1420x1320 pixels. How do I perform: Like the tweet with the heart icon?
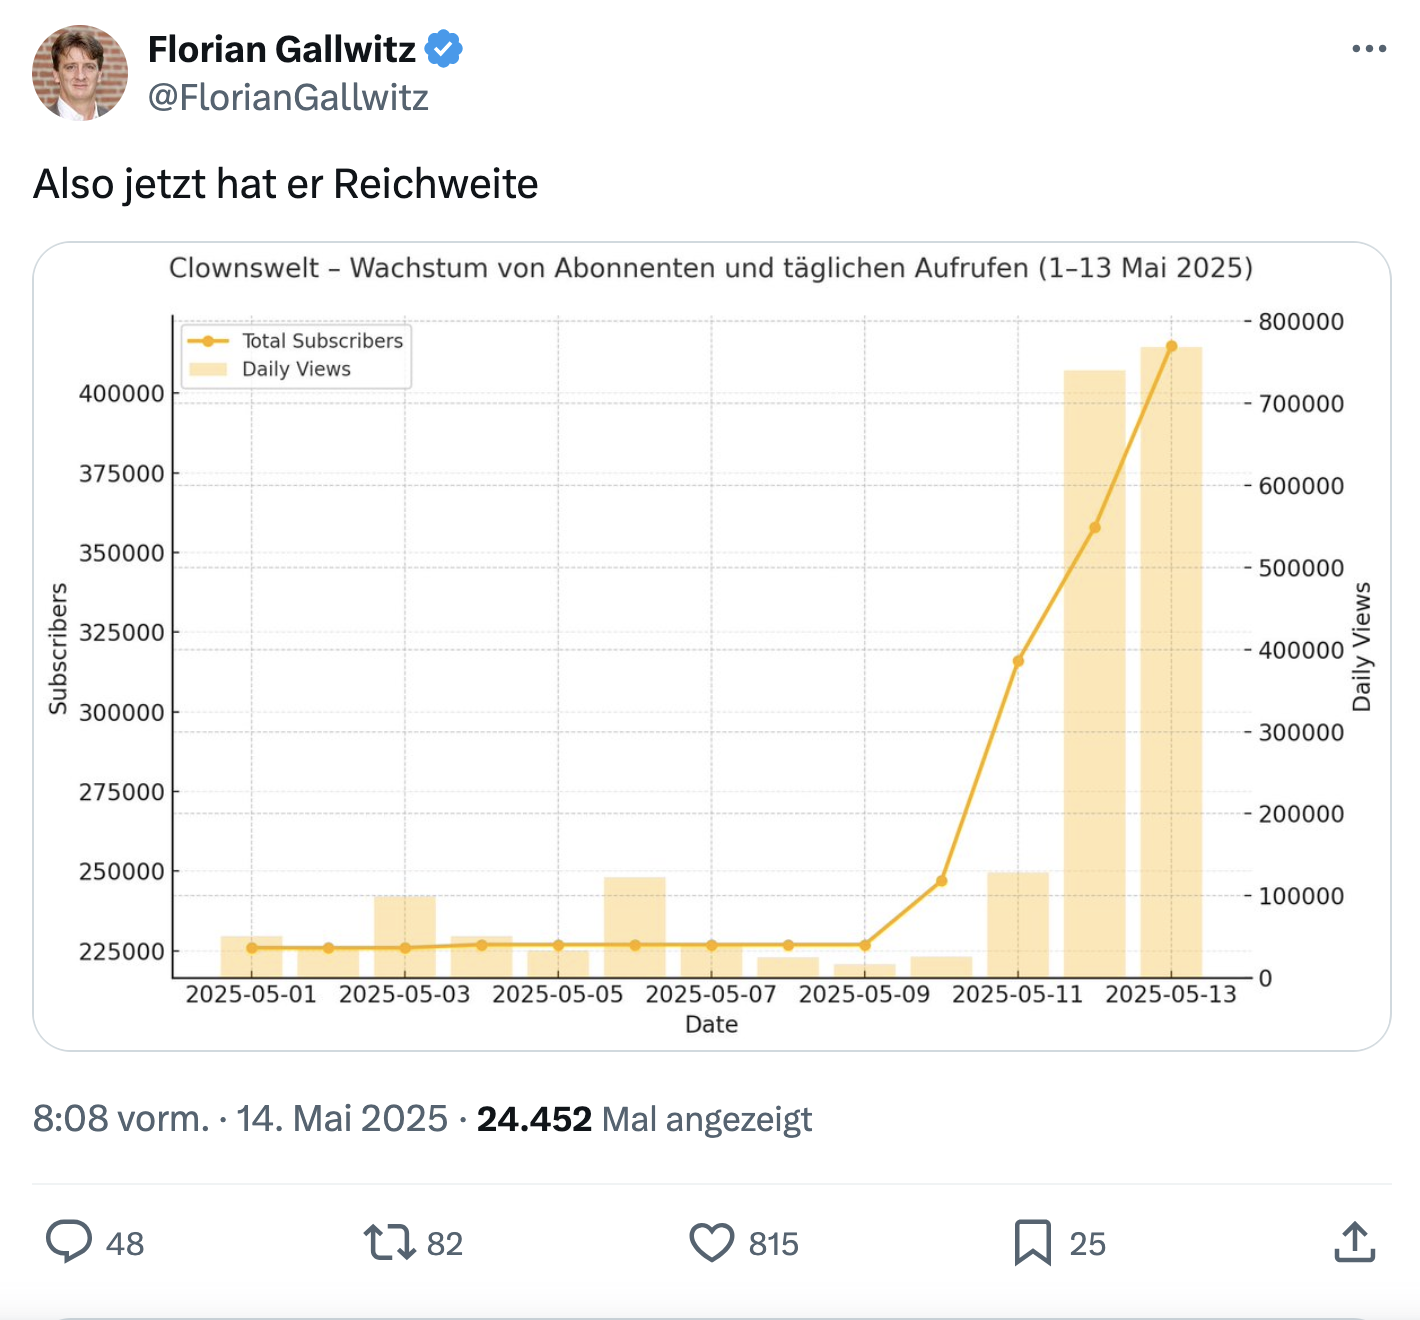(712, 1243)
